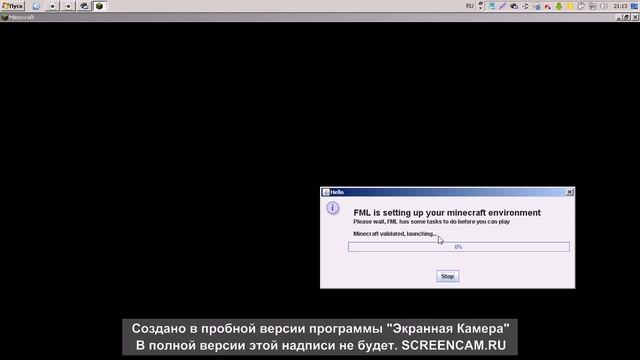Image resolution: width=640 pixels, height=360 pixels.
Task: Click the show desktop icon beside clock
Action: point(634,6)
